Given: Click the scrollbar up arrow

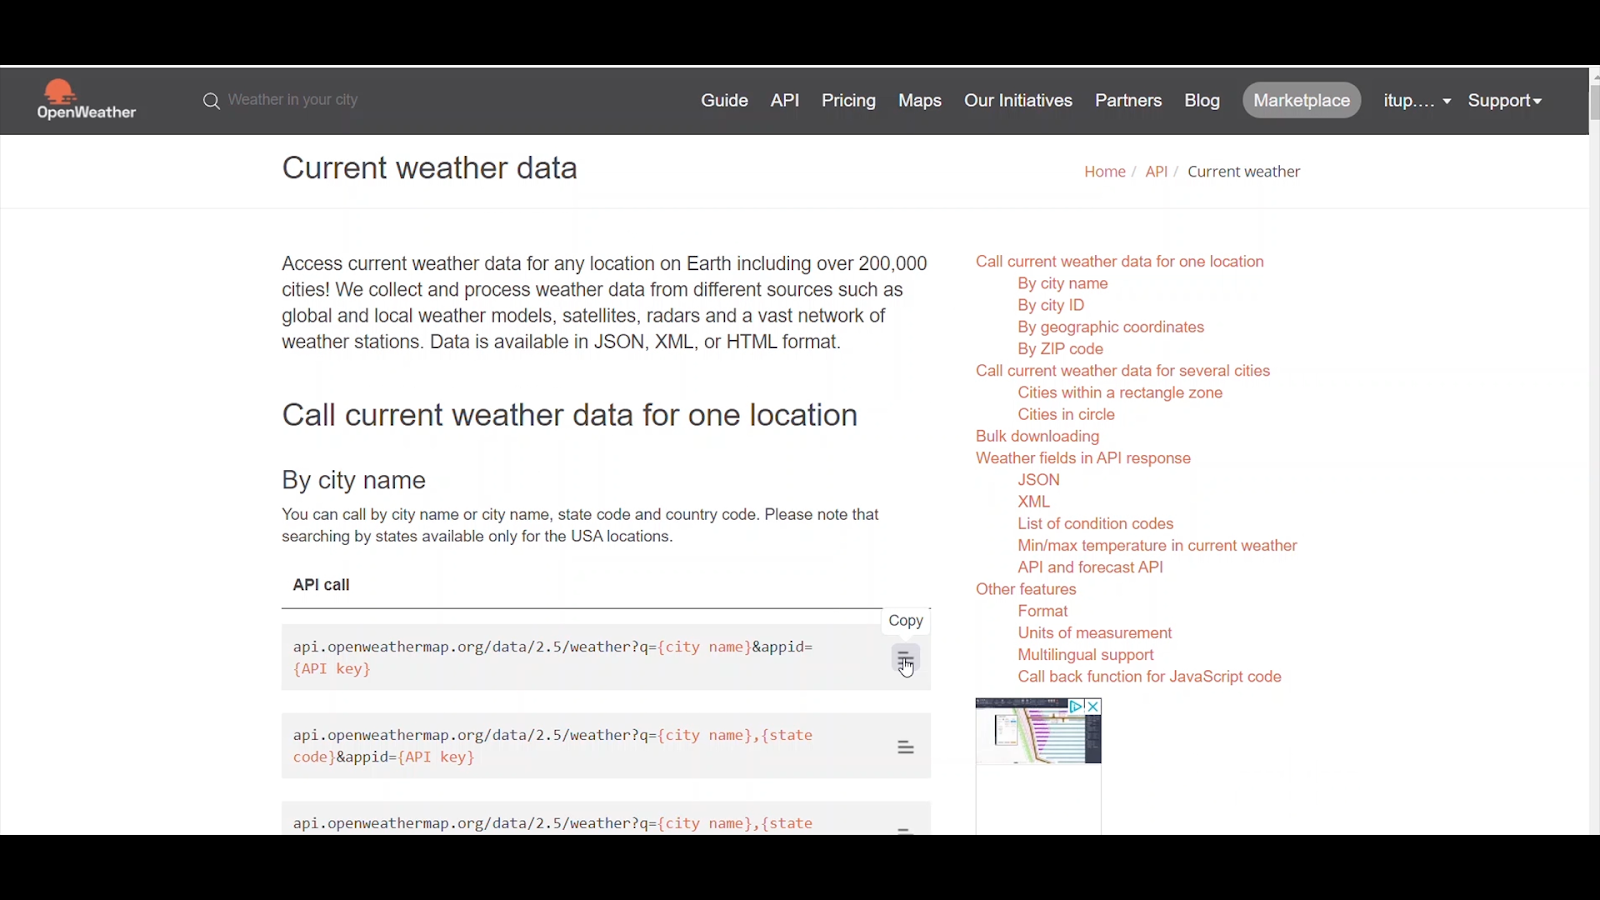Looking at the screenshot, I should pos(1595,76).
